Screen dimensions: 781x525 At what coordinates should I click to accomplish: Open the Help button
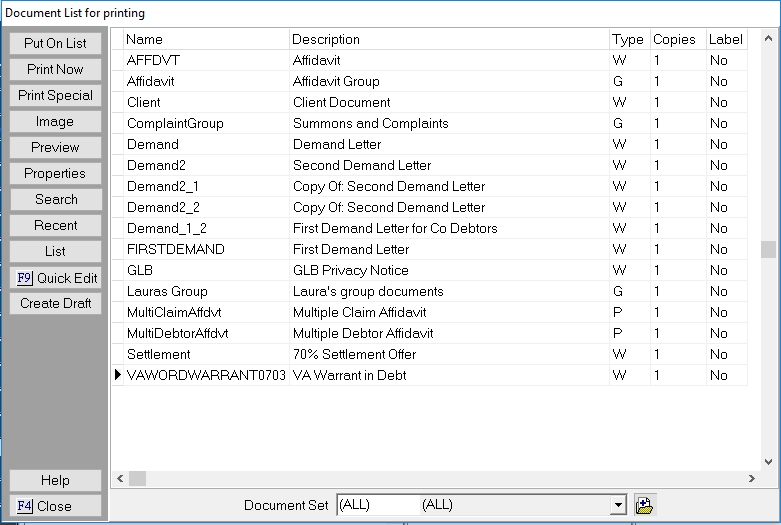pos(56,481)
